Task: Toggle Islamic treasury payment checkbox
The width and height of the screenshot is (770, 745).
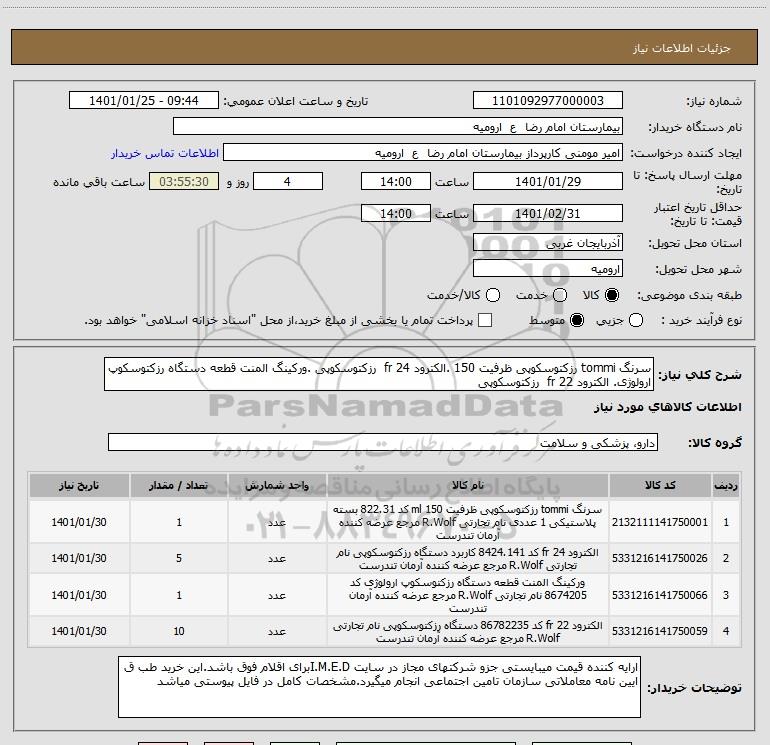Action: click(485, 320)
